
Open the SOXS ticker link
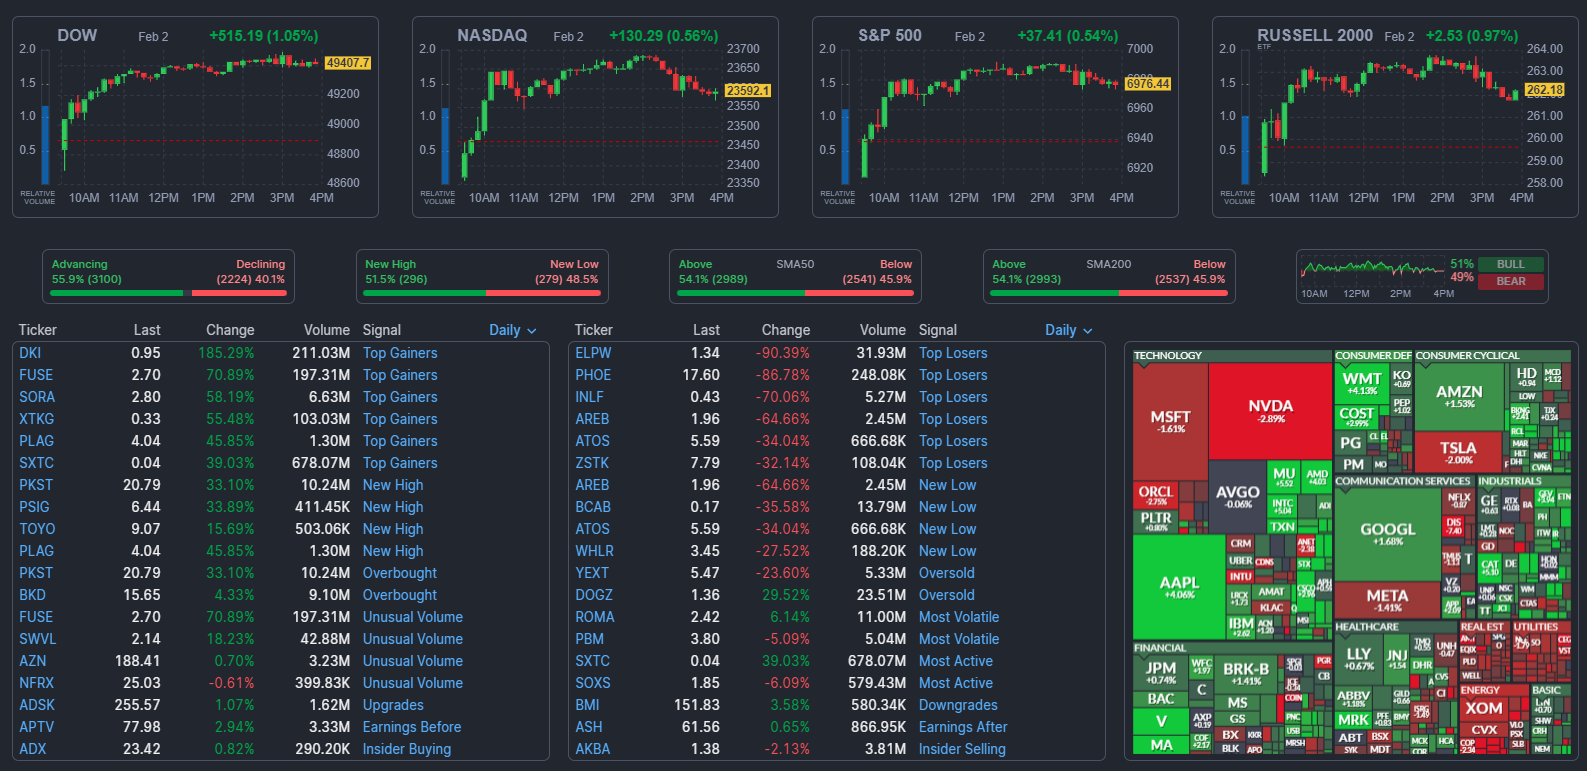tap(593, 683)
